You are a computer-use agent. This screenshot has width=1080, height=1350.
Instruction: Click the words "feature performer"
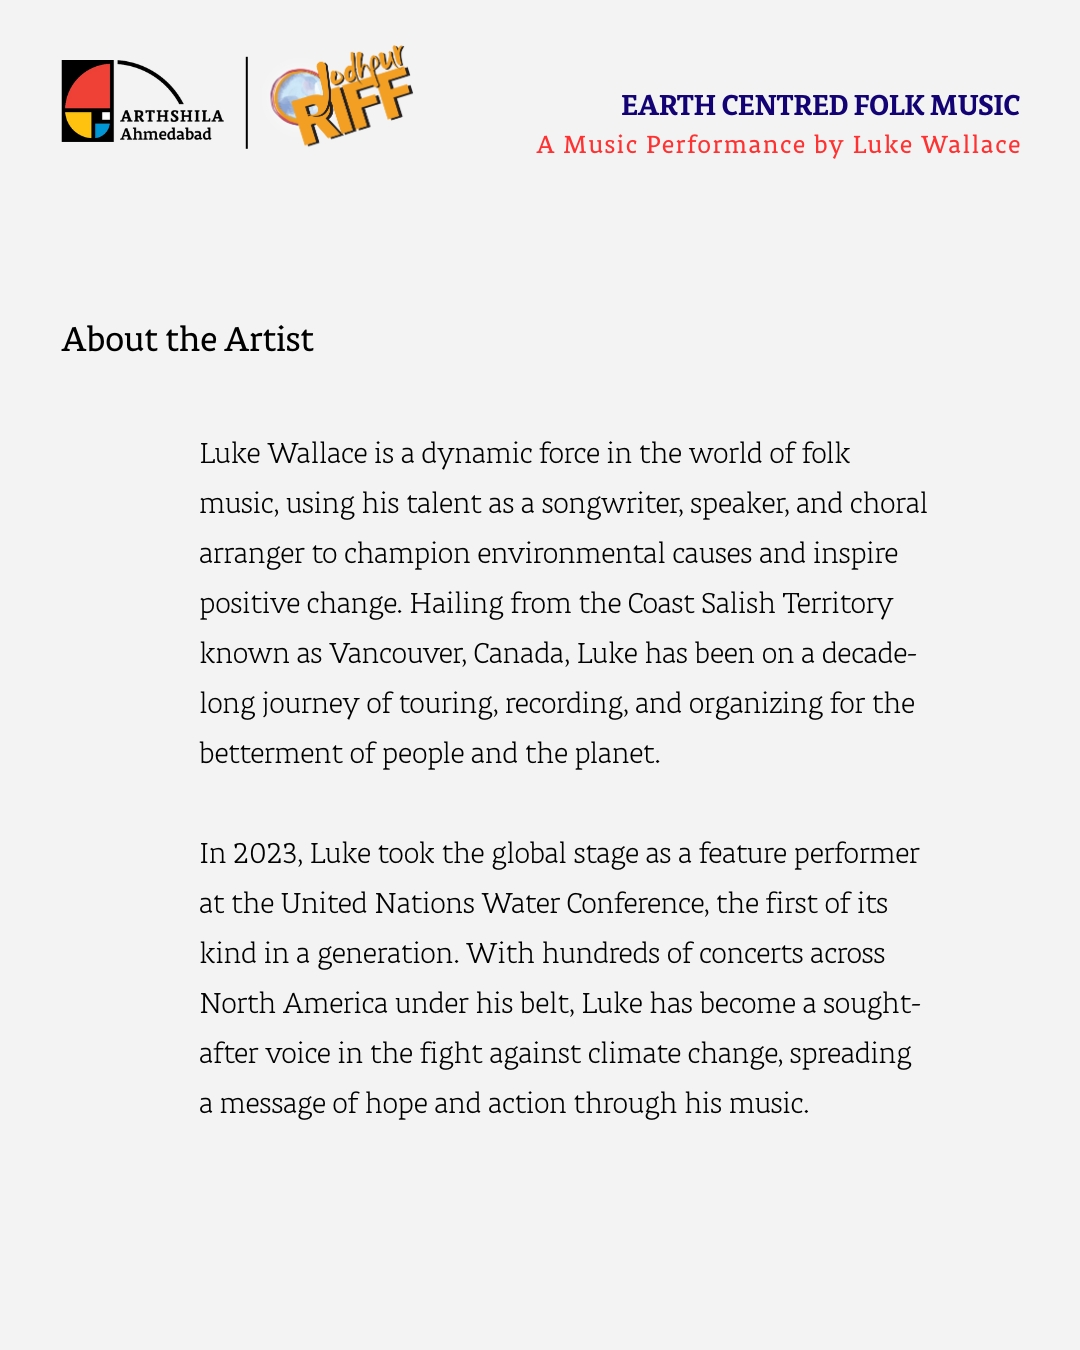[808, 854]
